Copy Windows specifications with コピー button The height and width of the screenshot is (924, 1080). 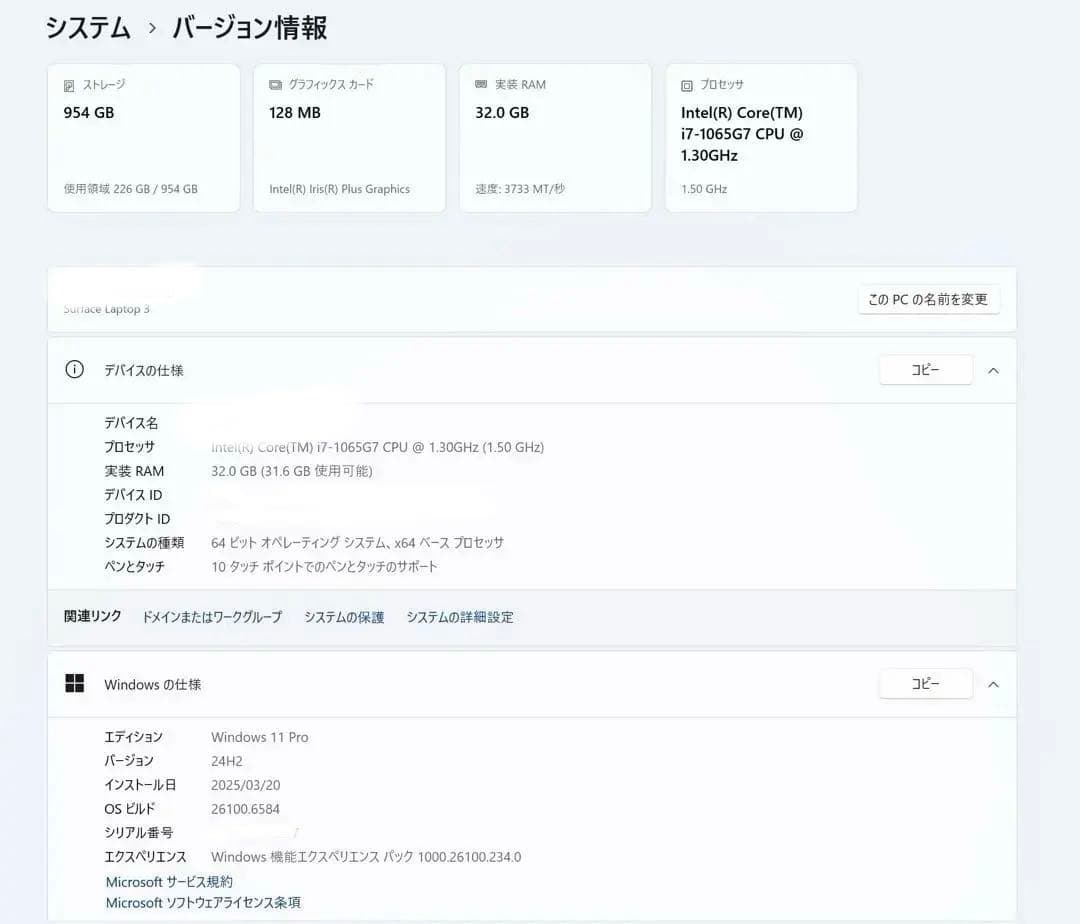coord(925,684)
